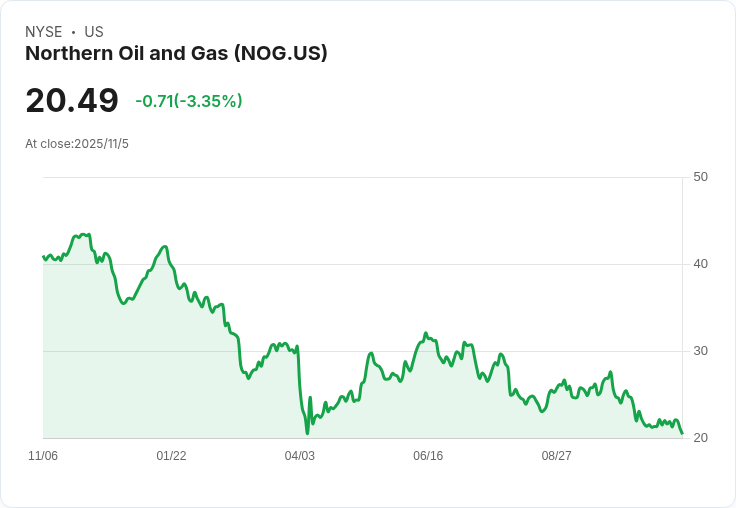Open the Northern Oil and Gas (NOG.US) title
Viewport: 736px width, 508px height.
coord(176,53)
